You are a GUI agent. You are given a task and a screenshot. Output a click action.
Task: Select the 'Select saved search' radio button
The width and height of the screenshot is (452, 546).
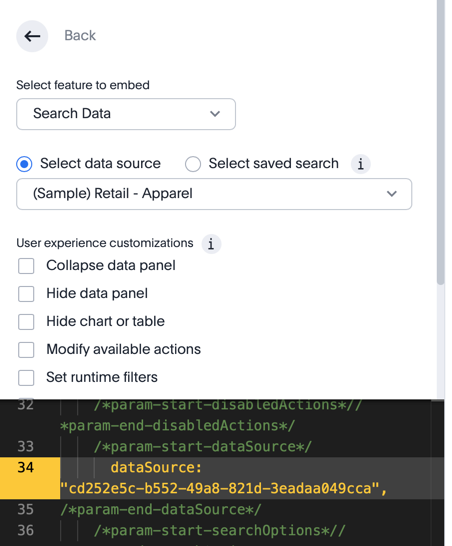pos(193,164)
